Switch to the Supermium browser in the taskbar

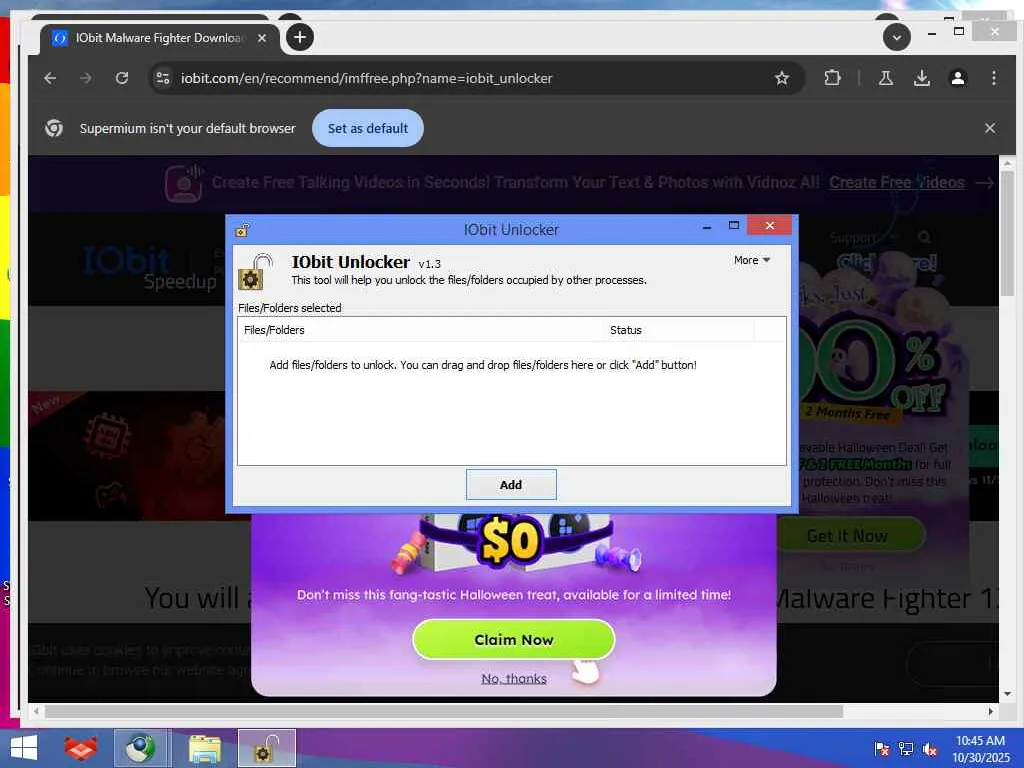(x=141, y=748)
